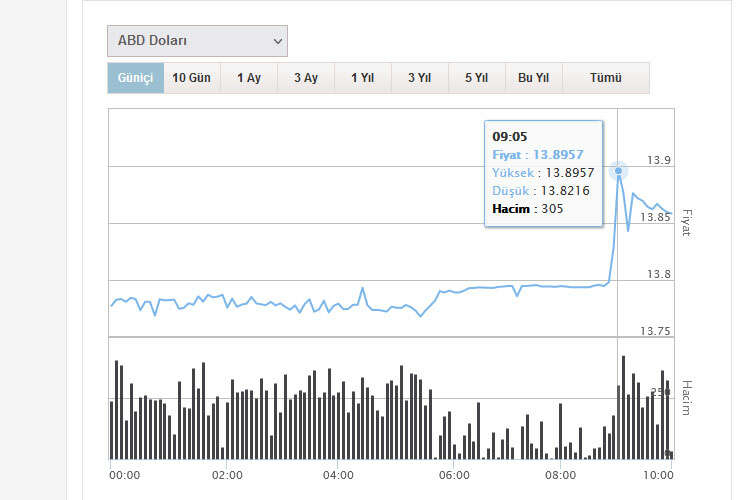The image size is (750, 500).
Task: Show all data with Tümü
Action: (605, 78)
